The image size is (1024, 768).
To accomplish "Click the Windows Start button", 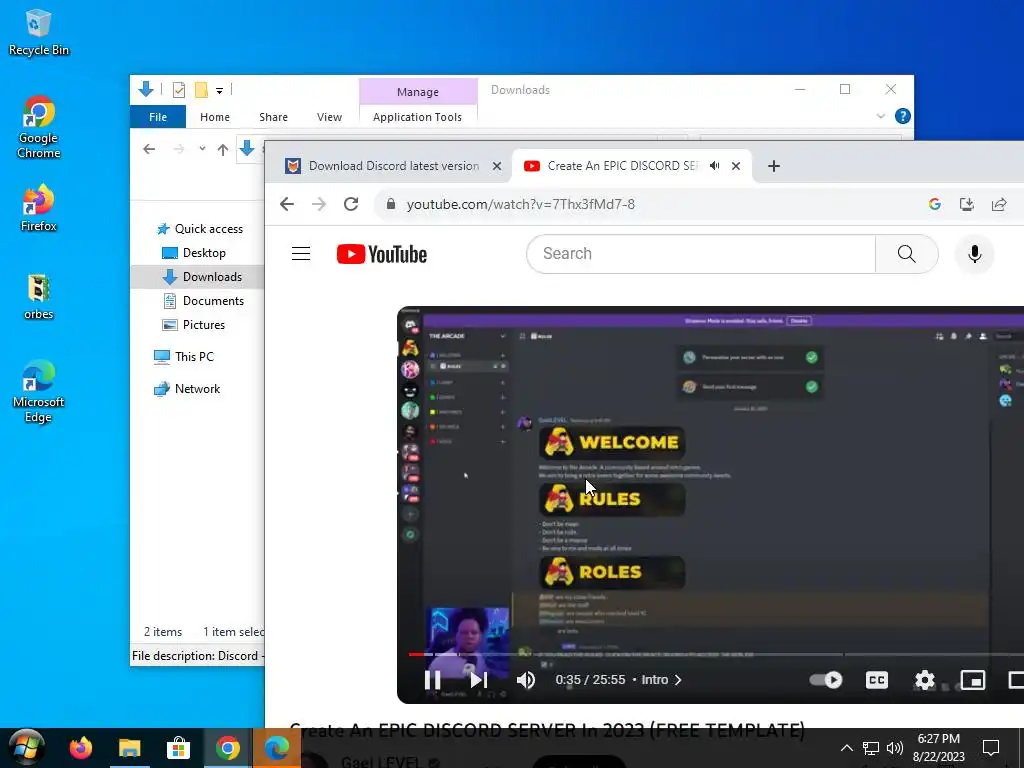I will coord(26,748).
